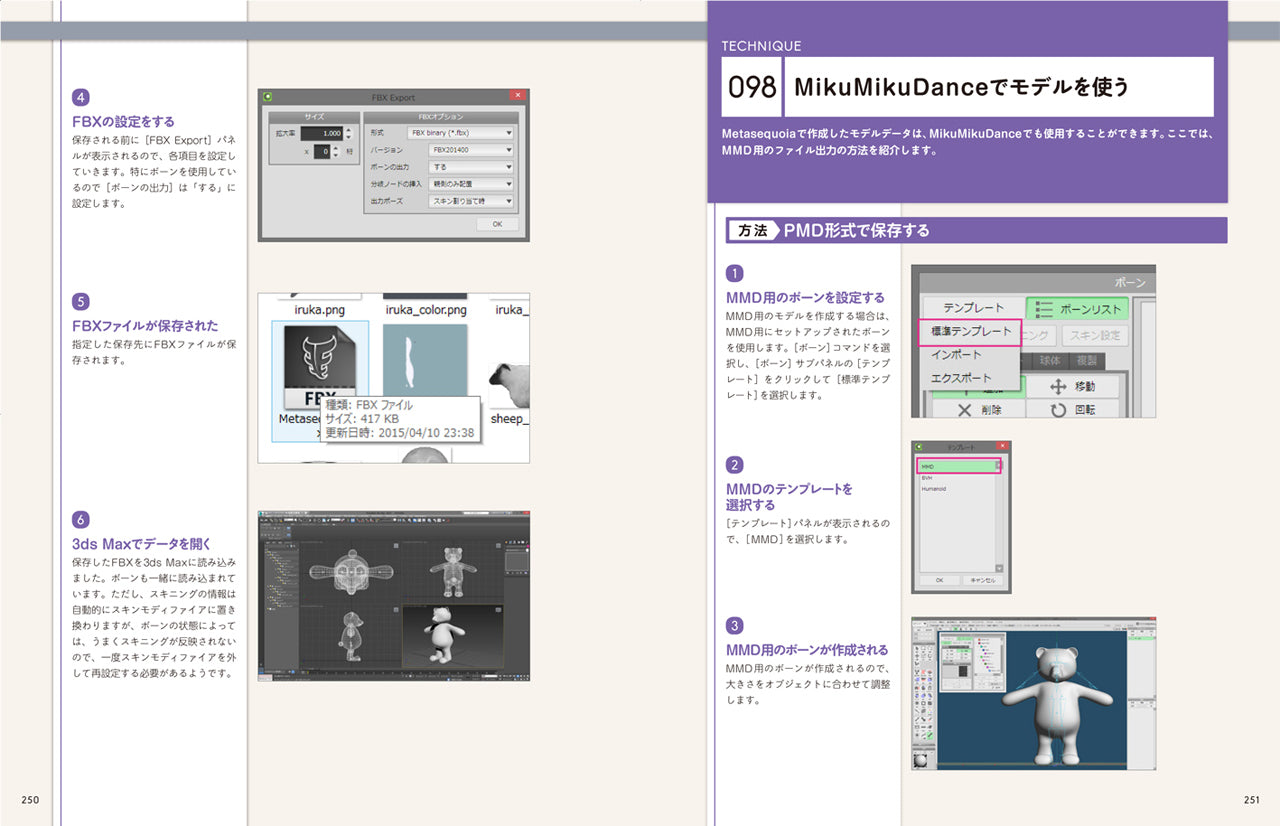
Task: Click the 3ds Max bottom-left side-view wireframe viewport
Action: [351, 636]
